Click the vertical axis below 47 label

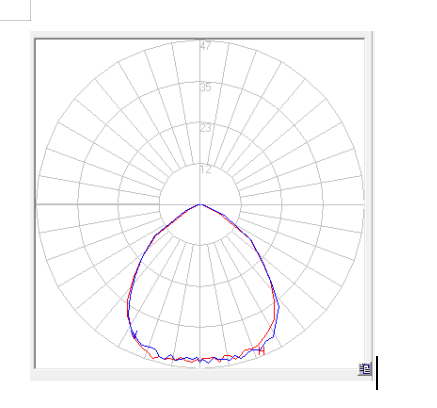(200, 67)
